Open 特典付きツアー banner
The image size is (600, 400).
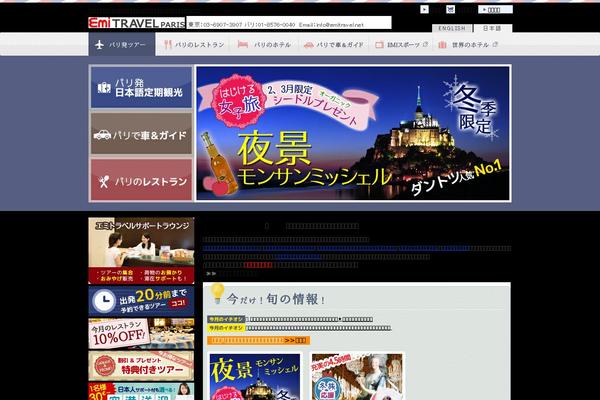point(141,366)
